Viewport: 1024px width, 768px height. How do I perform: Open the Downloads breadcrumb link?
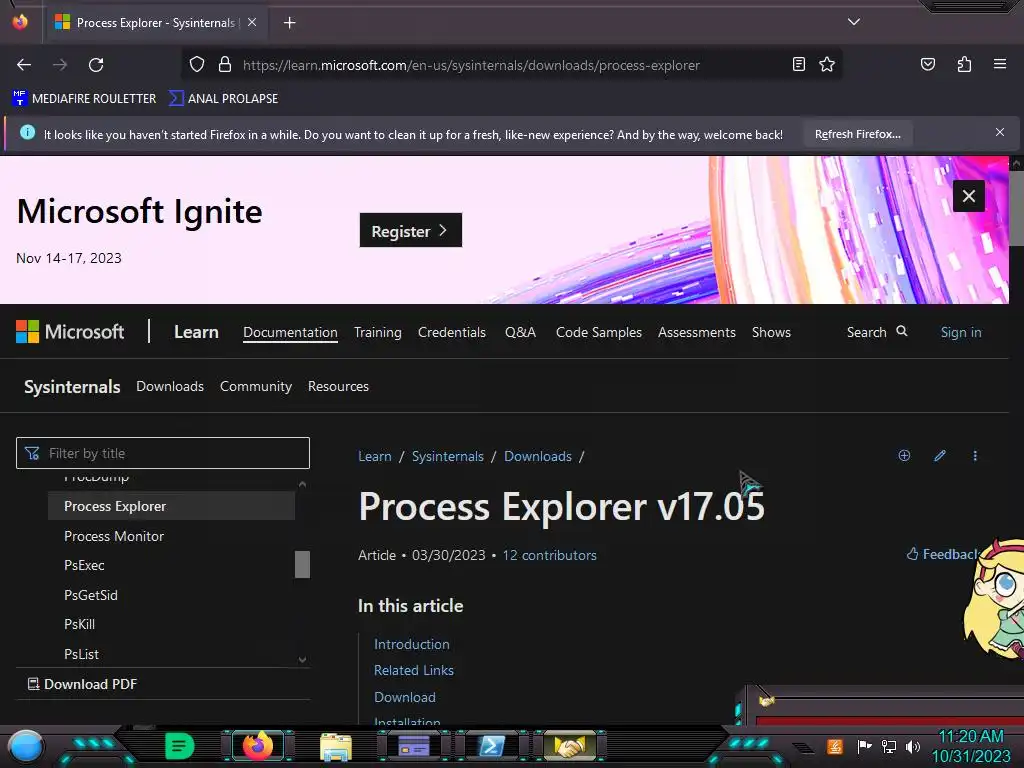click(x=537, y=456)
